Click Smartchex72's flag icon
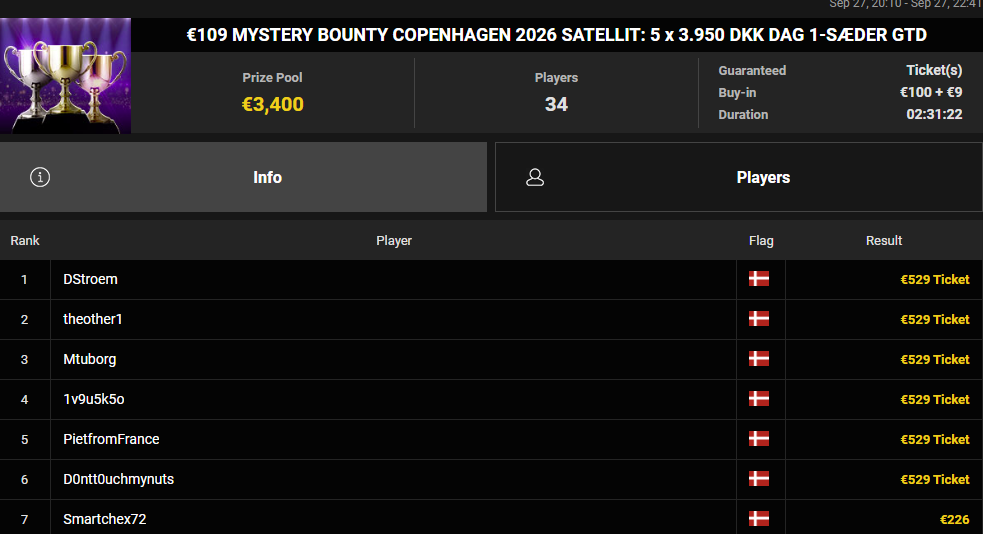 tap(759, 519)
